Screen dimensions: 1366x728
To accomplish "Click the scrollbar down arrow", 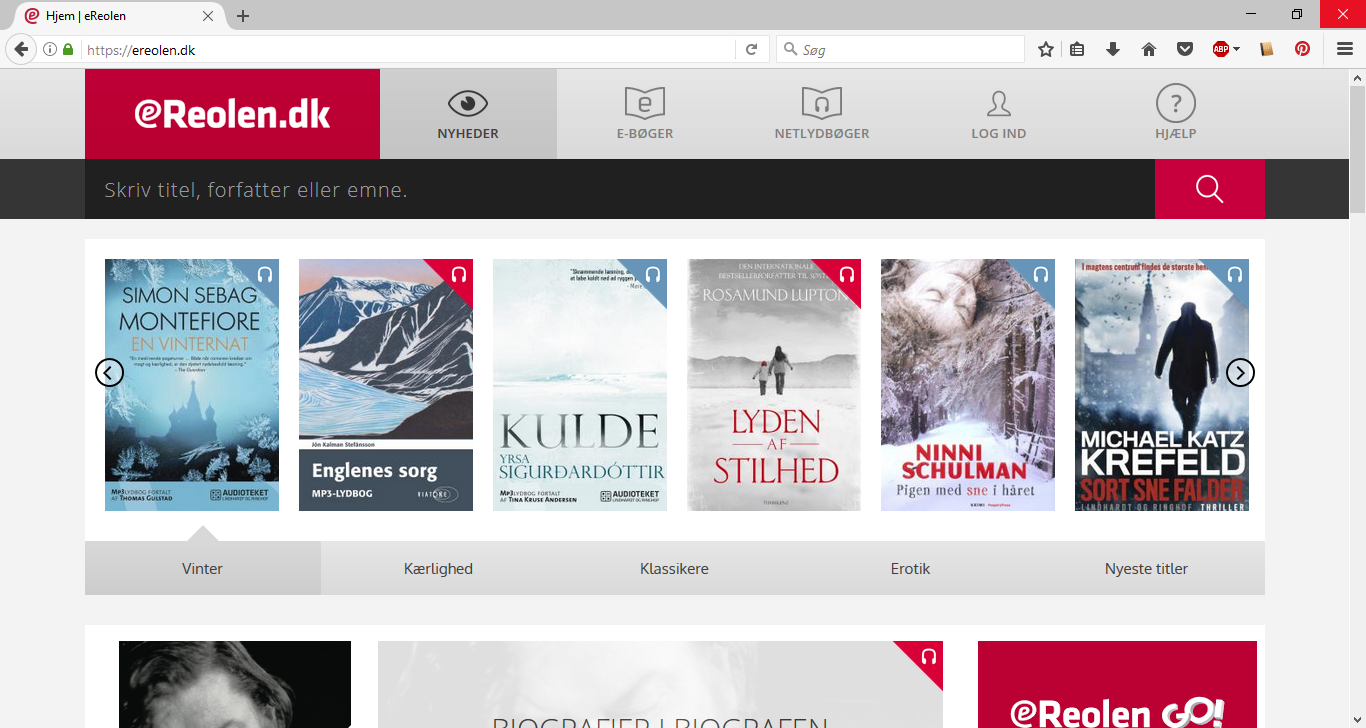I will click(1357, 719).
